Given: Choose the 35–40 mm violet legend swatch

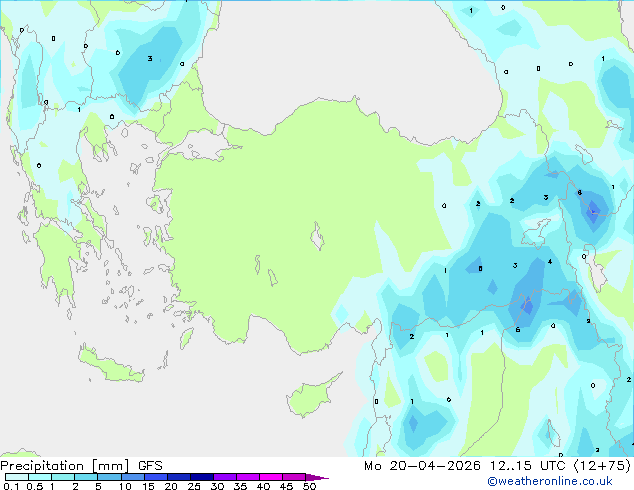Looking at the screenshot, I should click(x=248, y=477).
